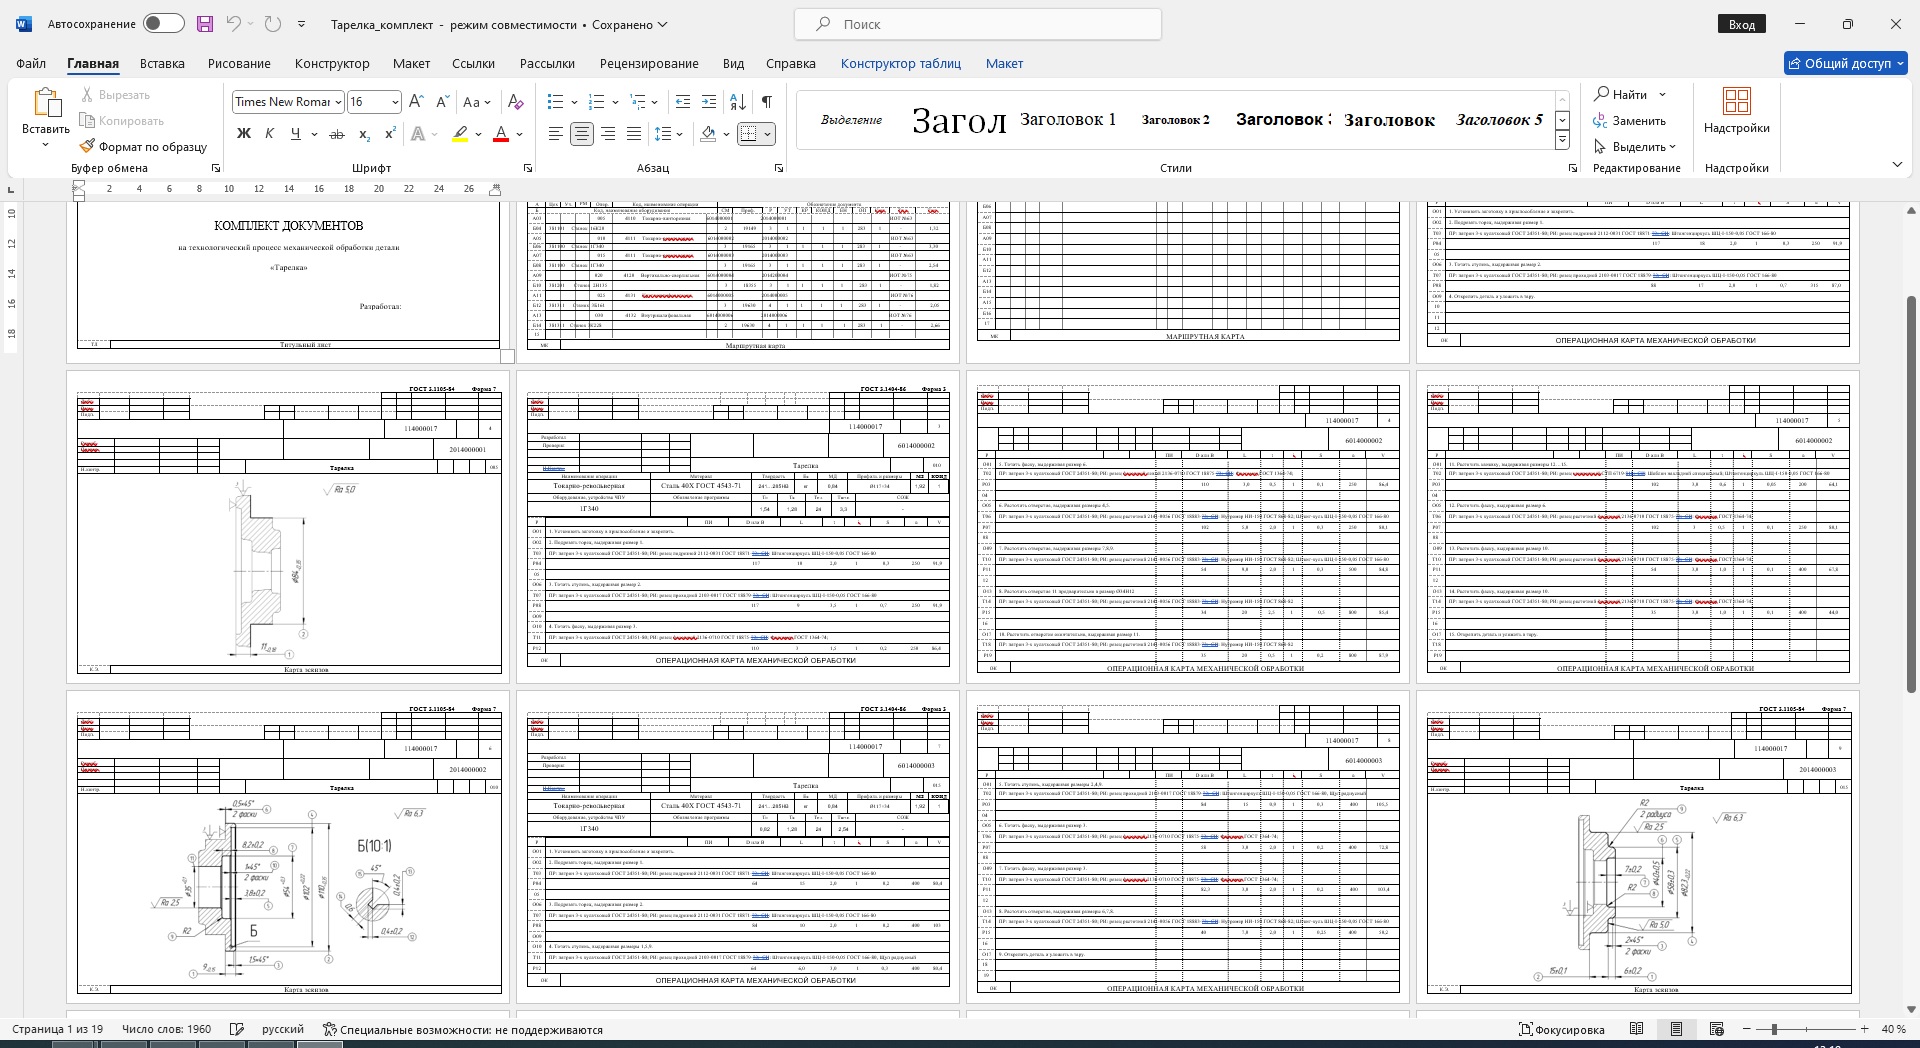Switch to the Рецензирование tab
The image size is (1920, 1048).
[x=649, y=63]
